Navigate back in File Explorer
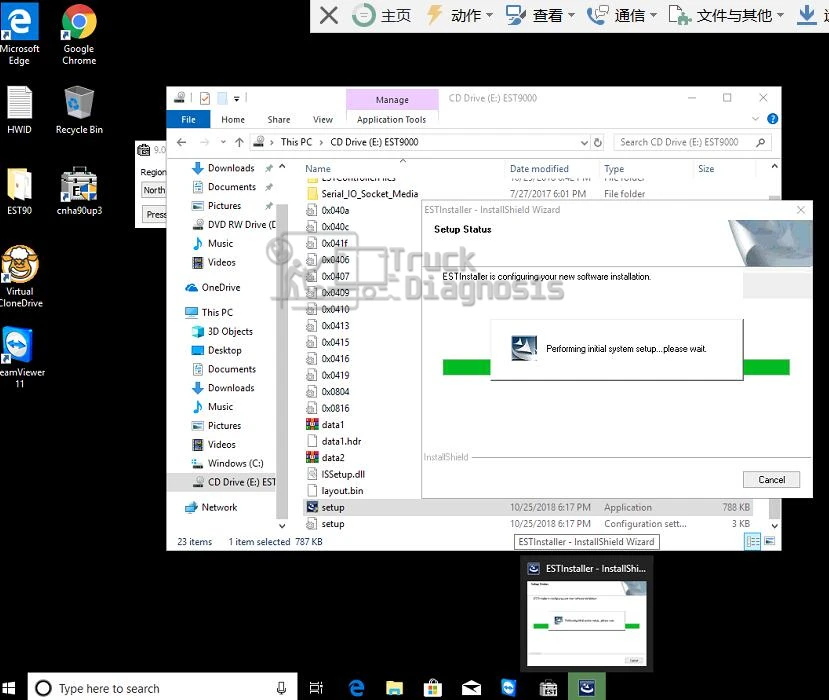Screen dimensions: 829x700 click(x=181, y=142)
